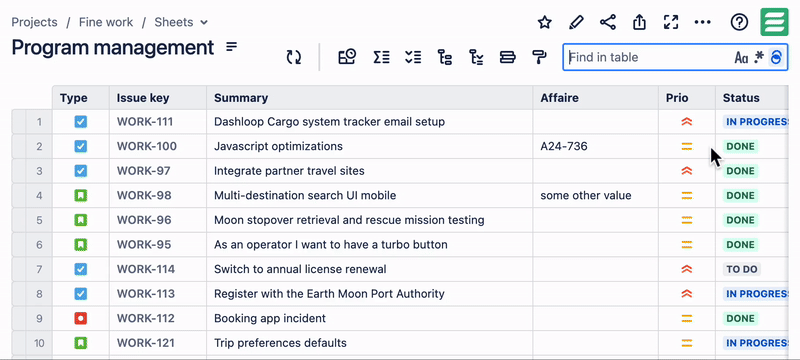Refresh the table with sync arrows
The height and width of the screenshot is (360, 800).
pyautogui.click(x=293, y=57)
